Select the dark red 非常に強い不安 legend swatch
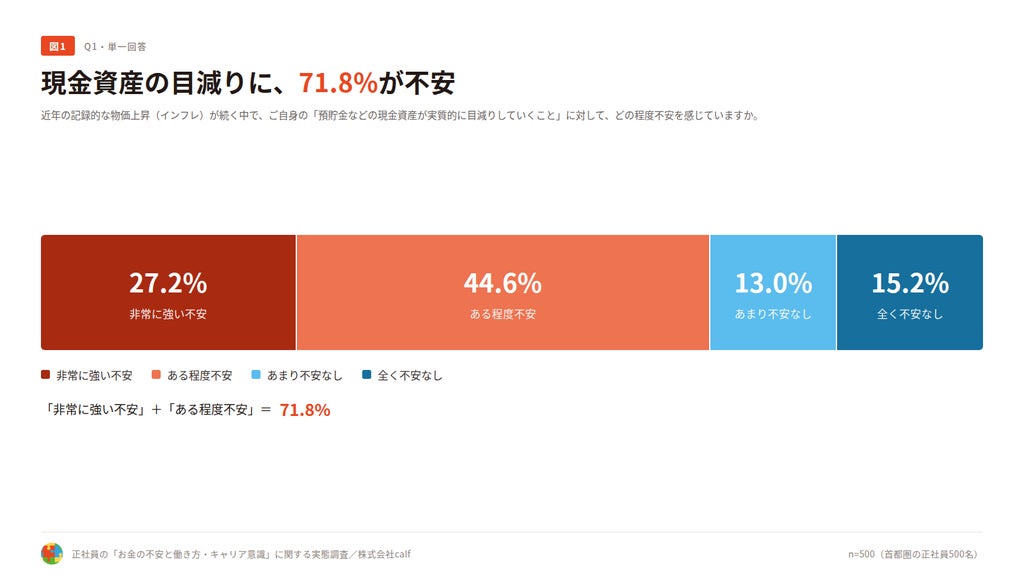 [x=45, y=375]
